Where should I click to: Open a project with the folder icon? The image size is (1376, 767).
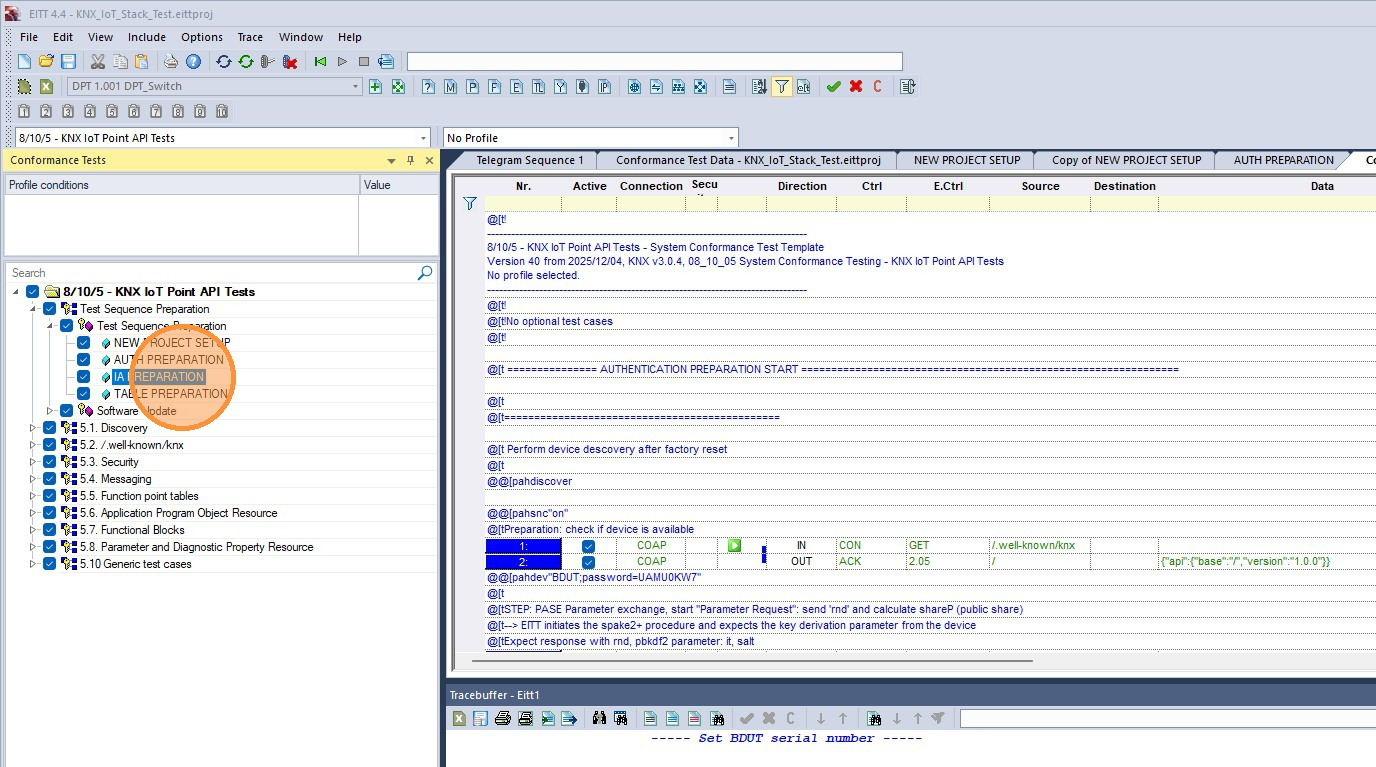[x=46, y=62]
